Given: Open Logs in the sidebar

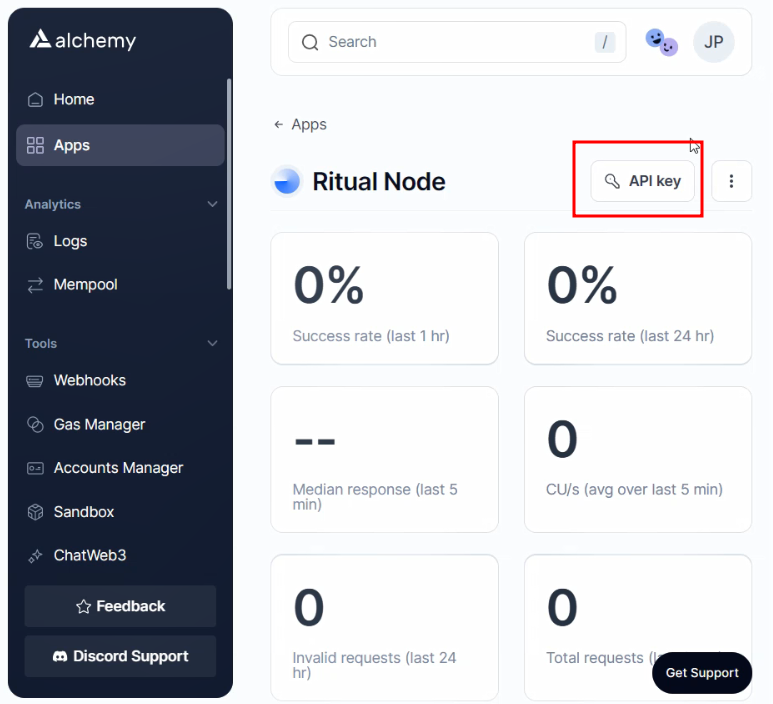Looking at the screenshot, I should point(120,241).
